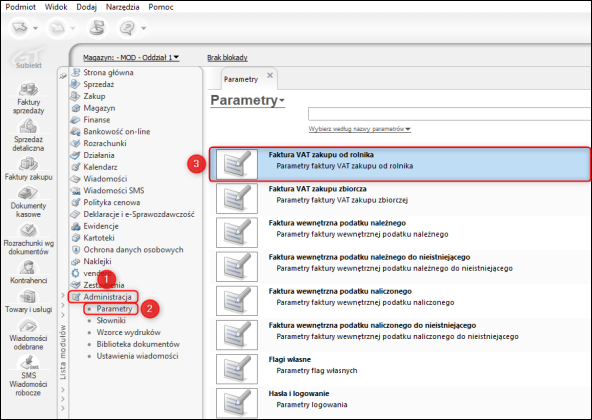
Task: Click the parameter search input field
Action: click(449, 114)
